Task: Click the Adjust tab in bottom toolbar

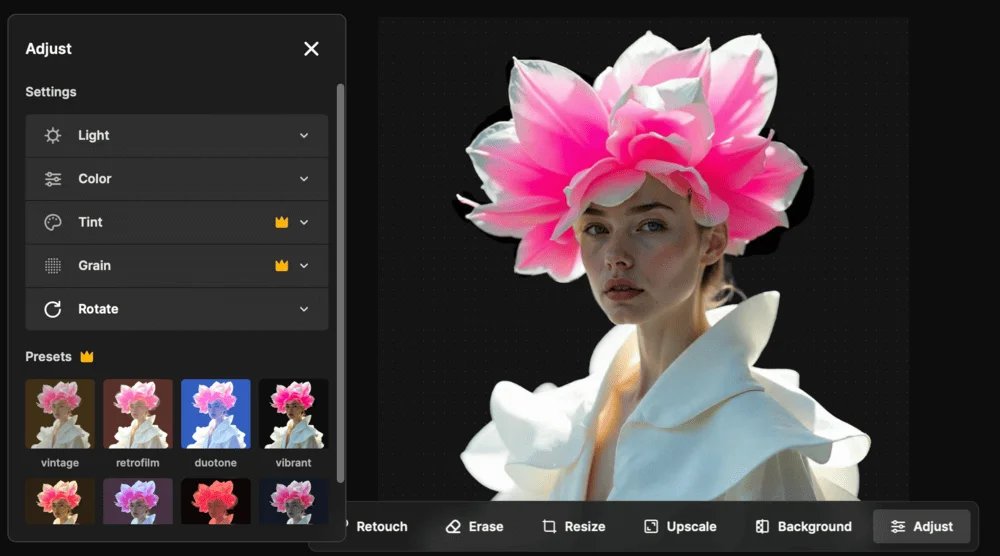Action: click(921, 526)
